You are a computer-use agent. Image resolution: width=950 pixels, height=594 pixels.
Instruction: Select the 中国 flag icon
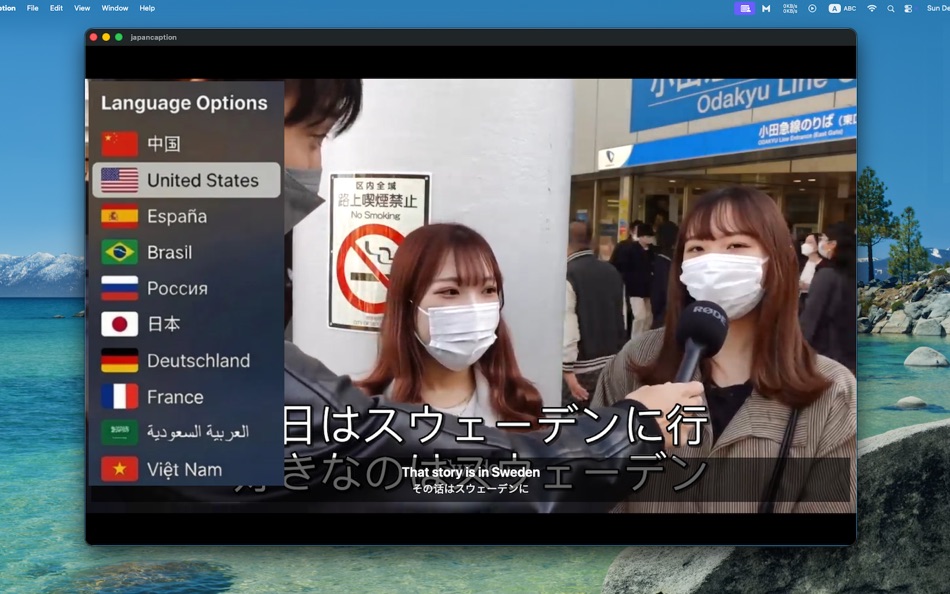119,143
